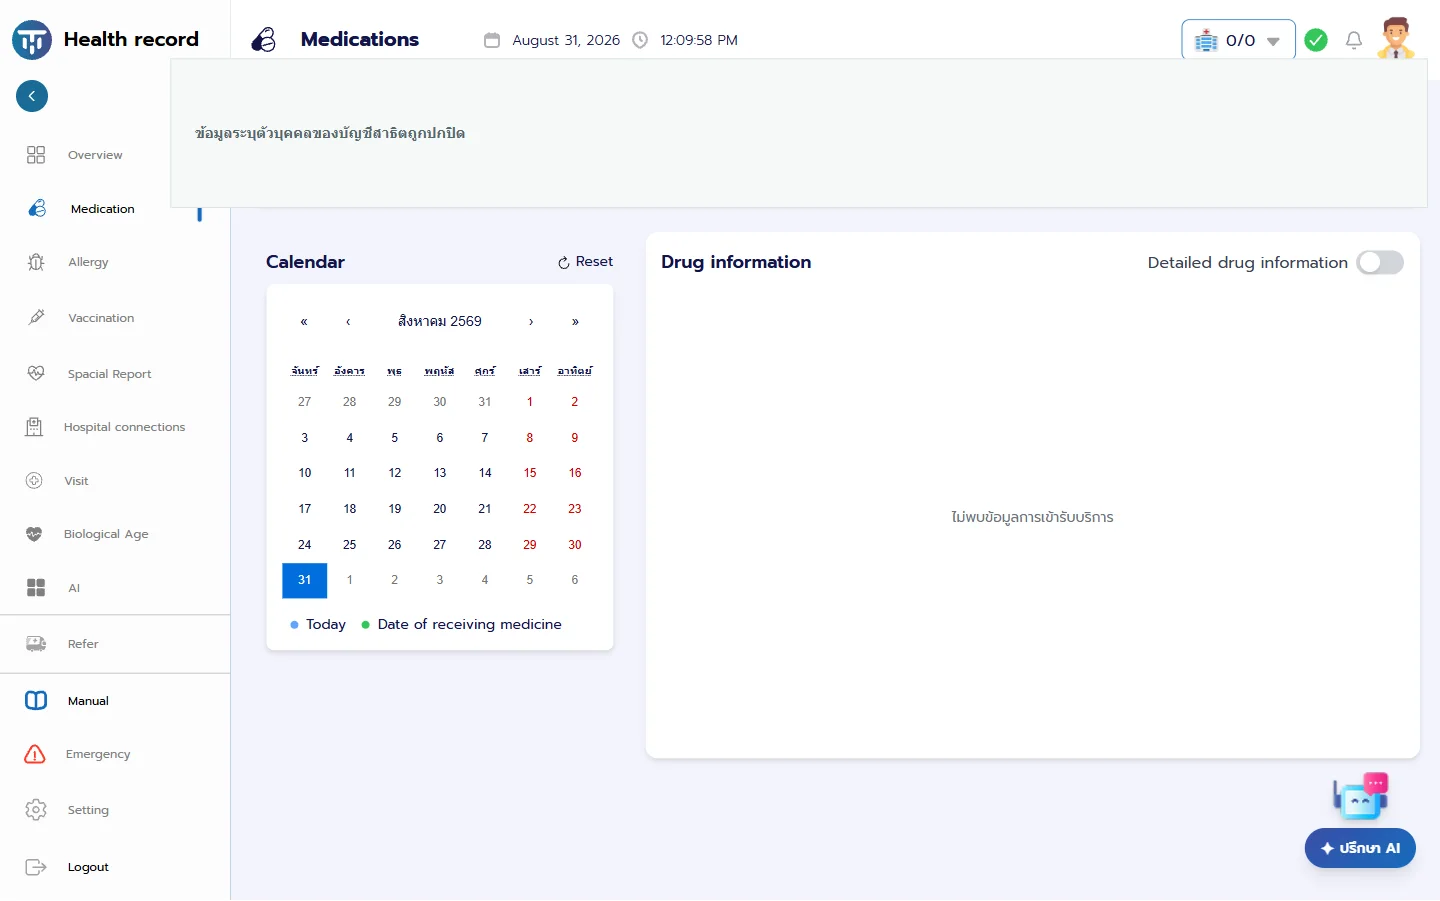The image size is (1440, 901).
Task: Click the Logout exit icon
Action: point(36,867)
